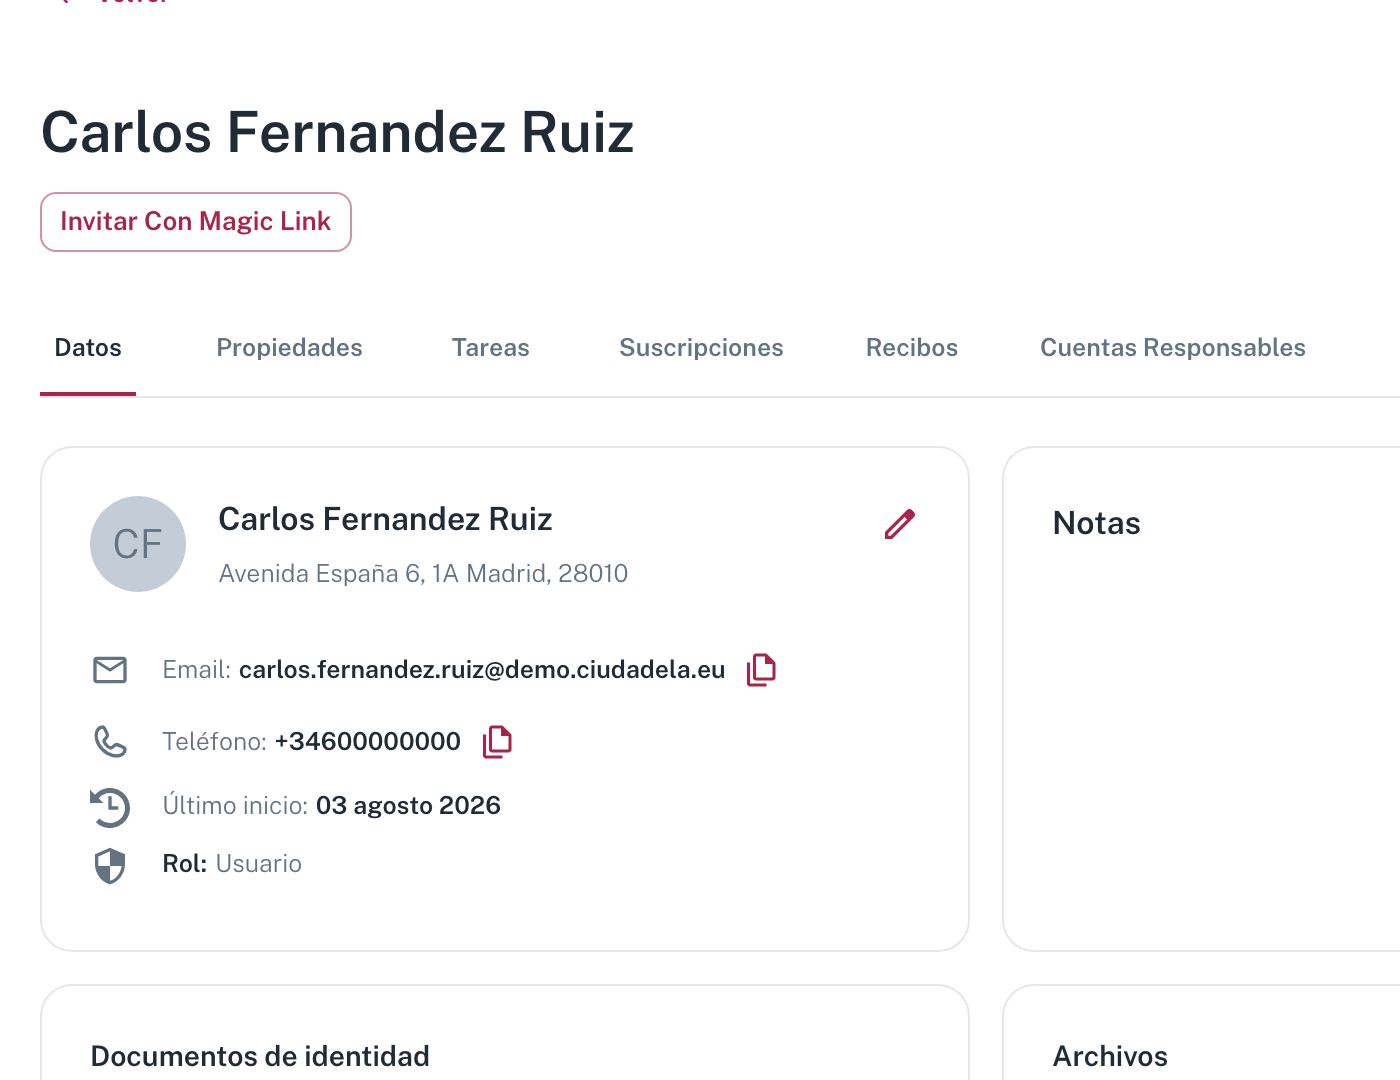Click the Documentos de identidad heading
The width and height of the screenshot is (1400, 1080).
pyautogui.click(x=260, y=1056)
